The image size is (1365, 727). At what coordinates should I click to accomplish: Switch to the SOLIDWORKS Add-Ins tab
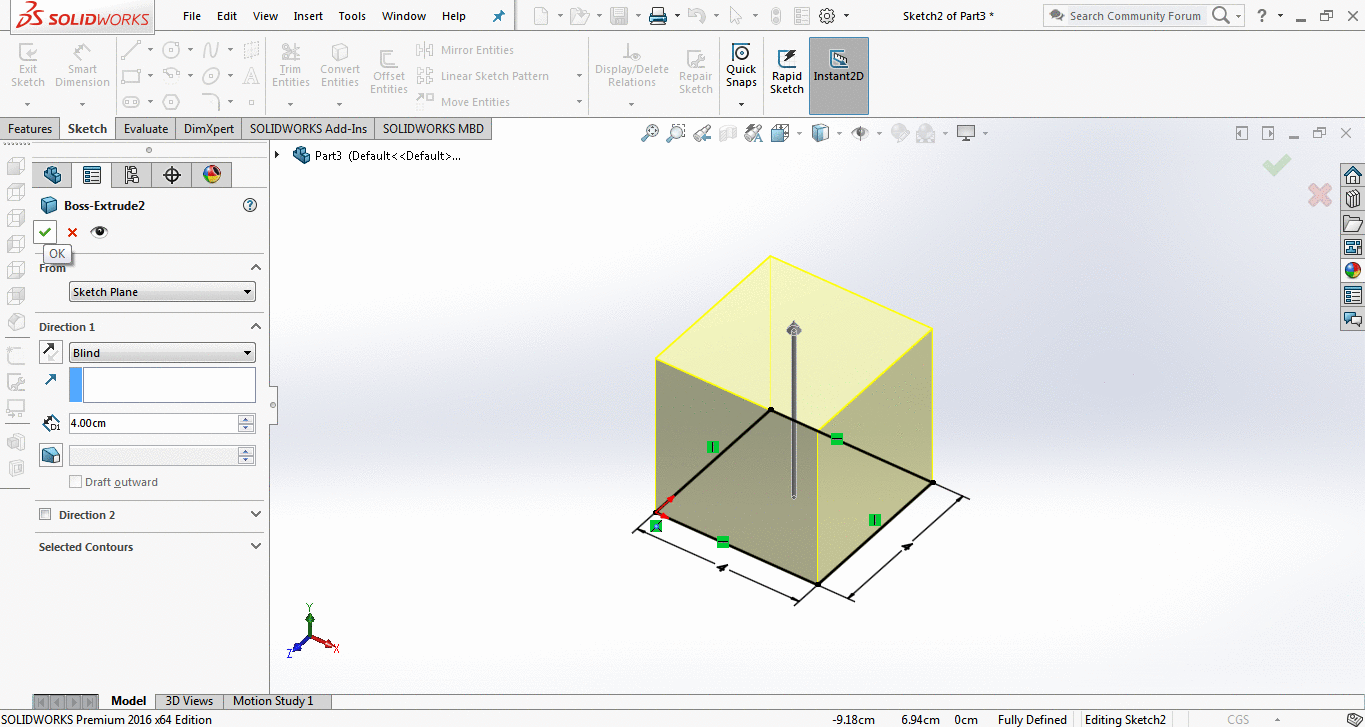click(309, 129)
